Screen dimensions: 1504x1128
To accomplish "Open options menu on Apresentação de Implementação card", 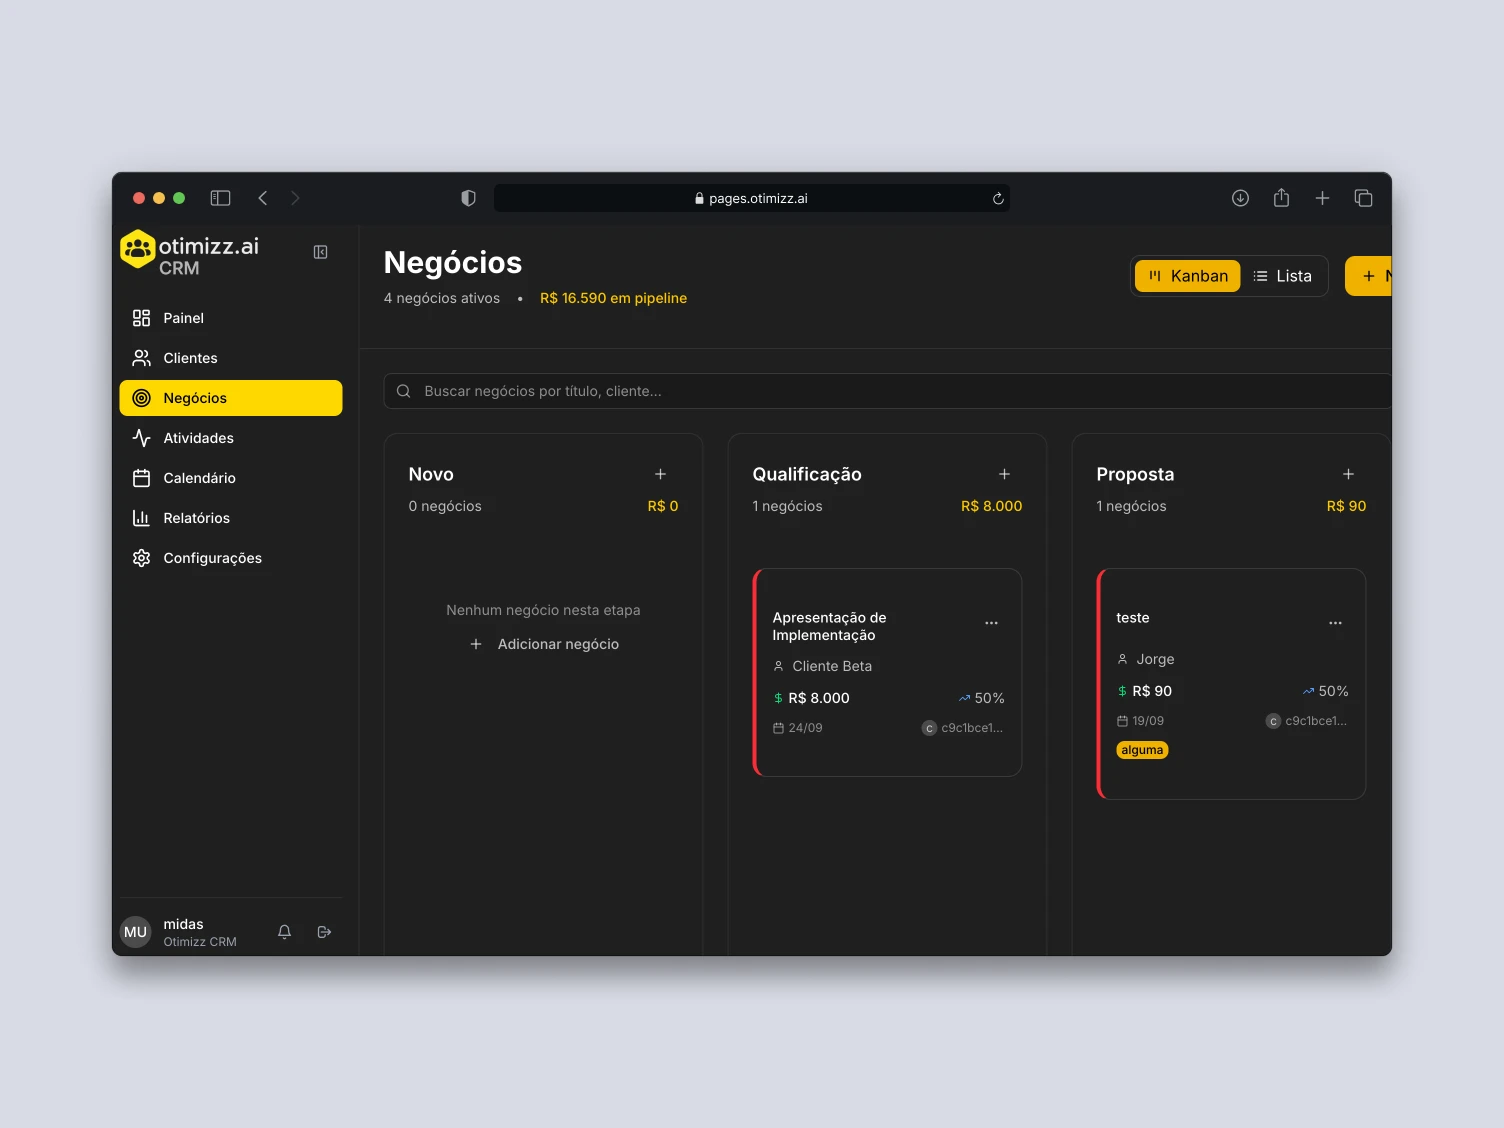I will [991, 623].
